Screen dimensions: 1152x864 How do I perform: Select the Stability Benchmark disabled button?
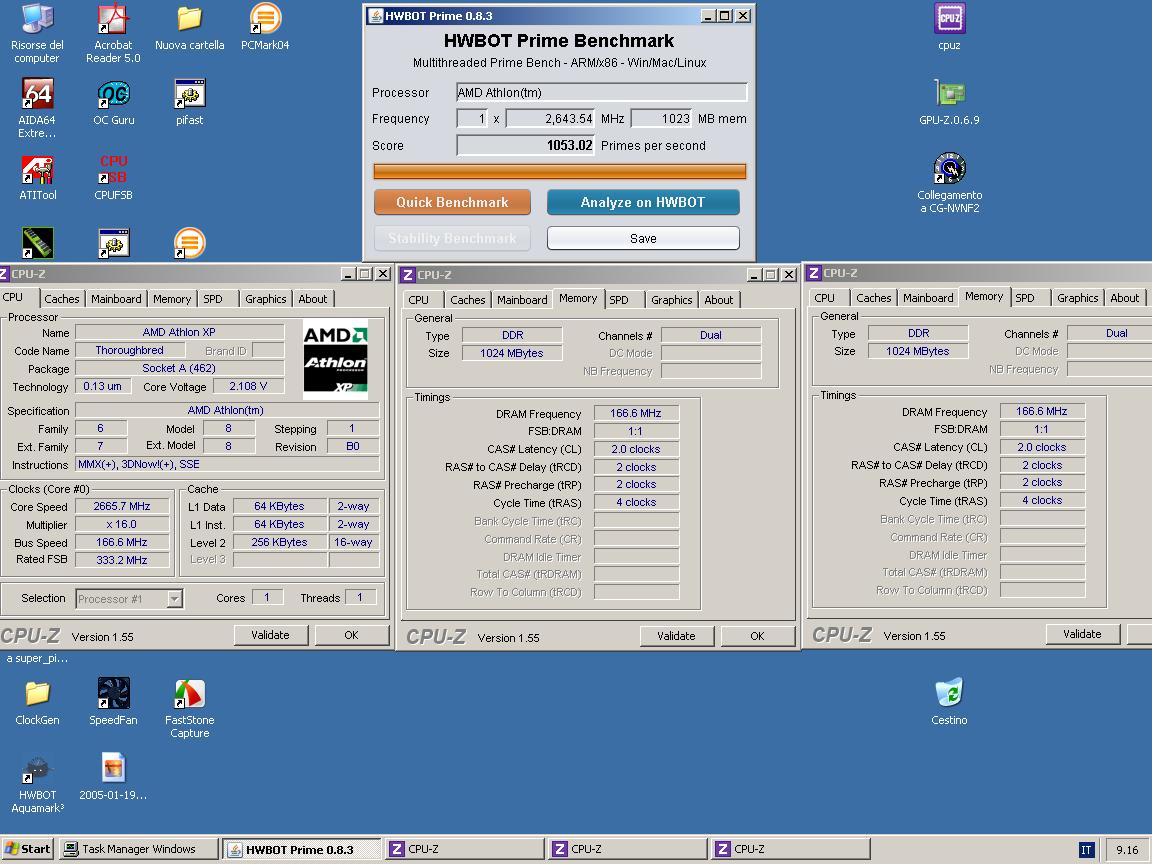pos(453,238)
